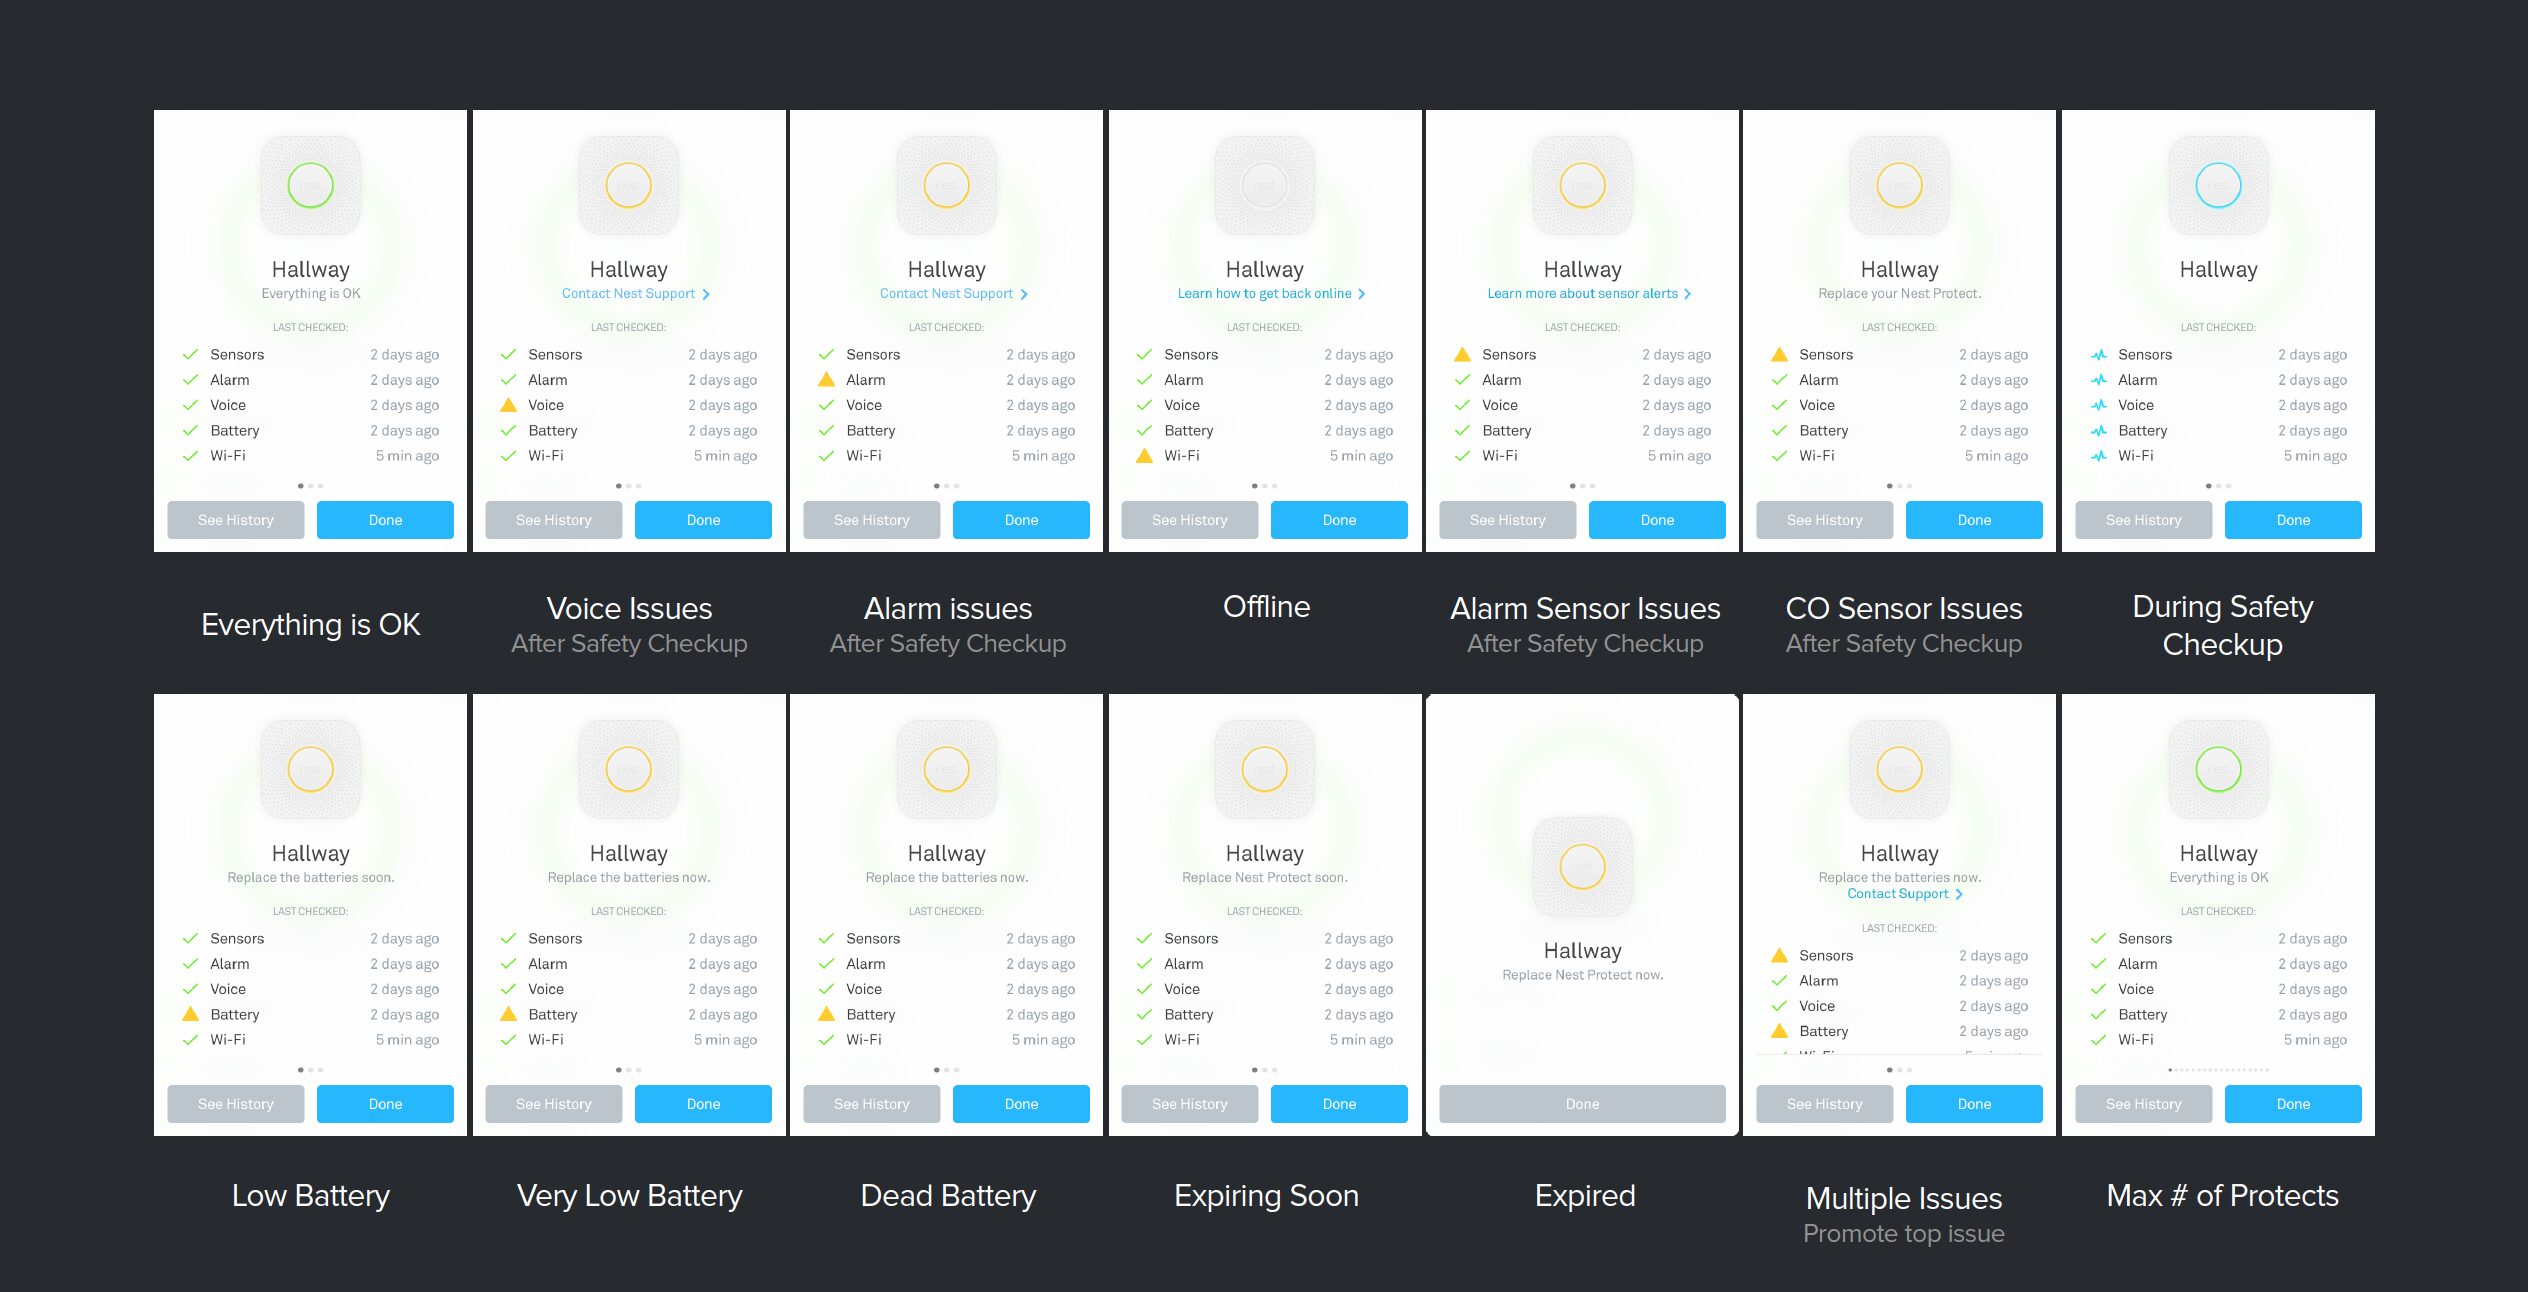The width and height of the screenshot is (2528, 1292).
Task: Click Wi-Fi checkmark in Max # of Protects card
Action: pos(2098,1040)
